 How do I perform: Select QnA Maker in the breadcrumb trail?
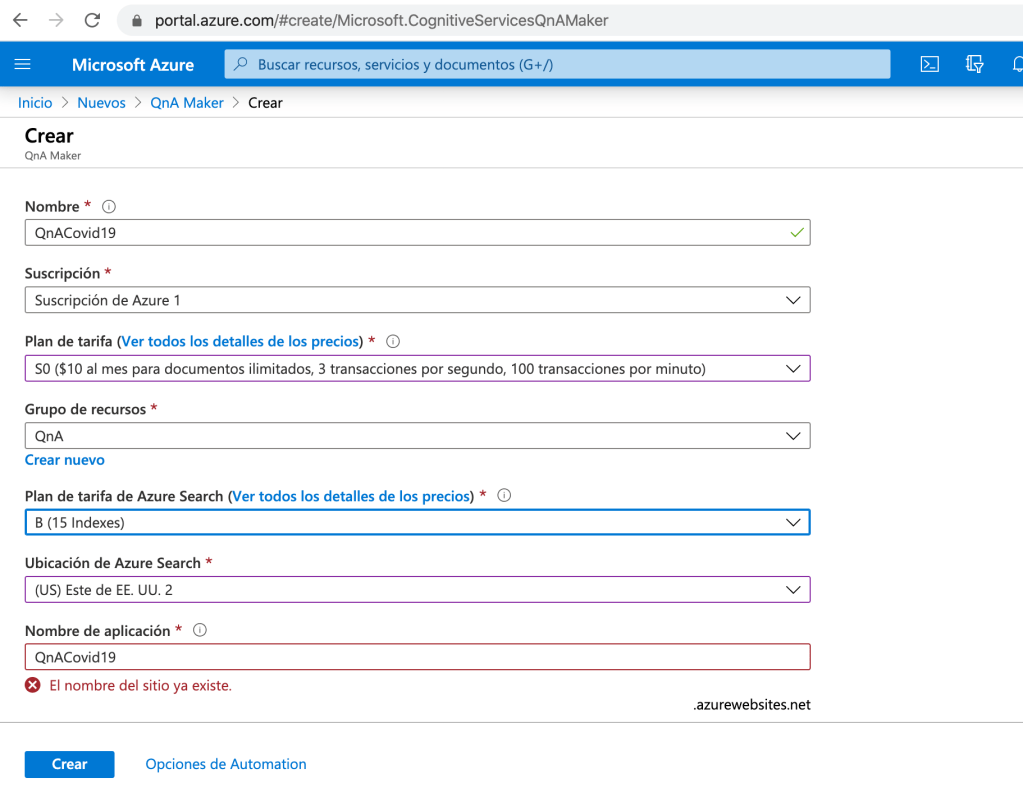click(187, 102)
